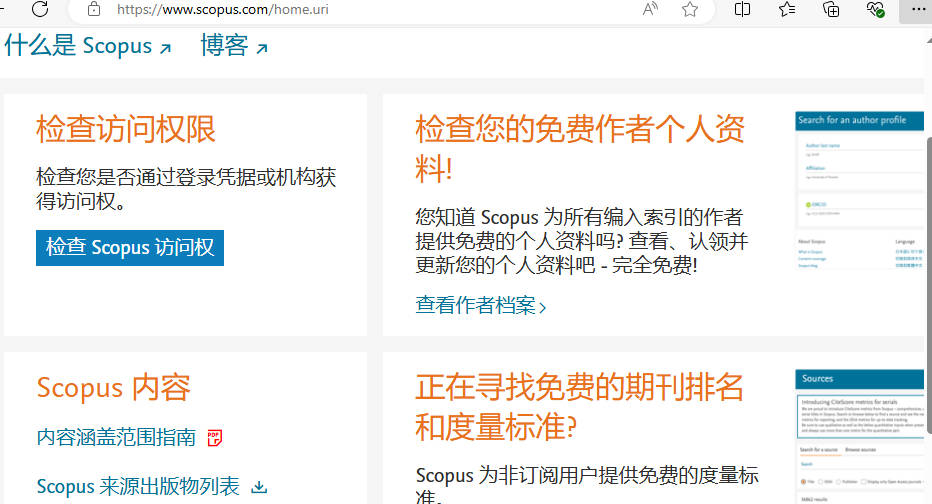Image resolution: width=932 pixels, height=504 pixels.
Task: Activate the Read aloud icon
Action: [650, 9]
